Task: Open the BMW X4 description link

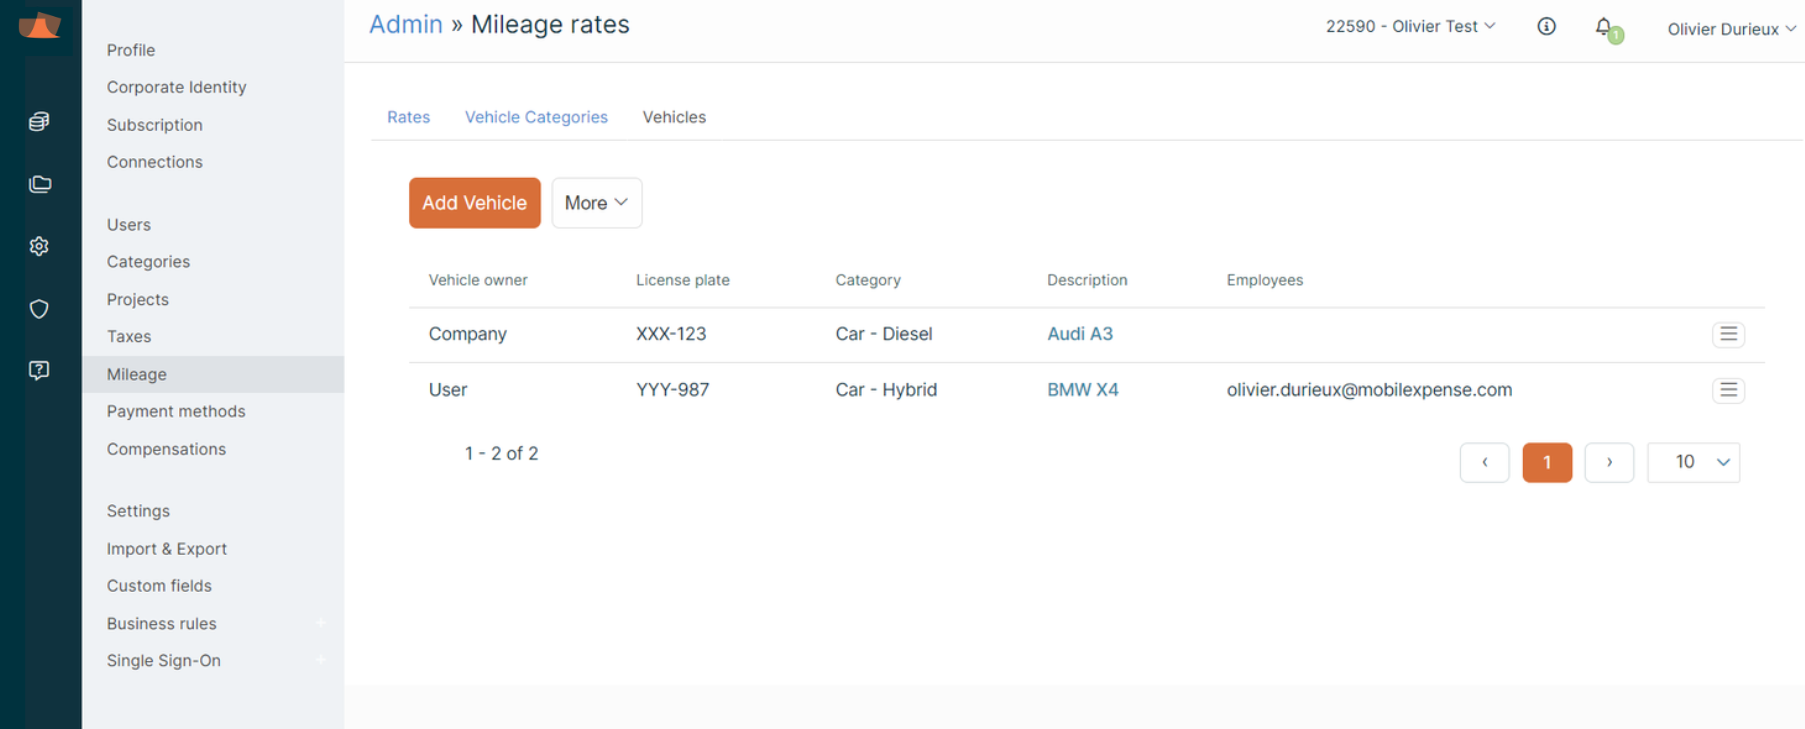Action: tap(1082, 390)
